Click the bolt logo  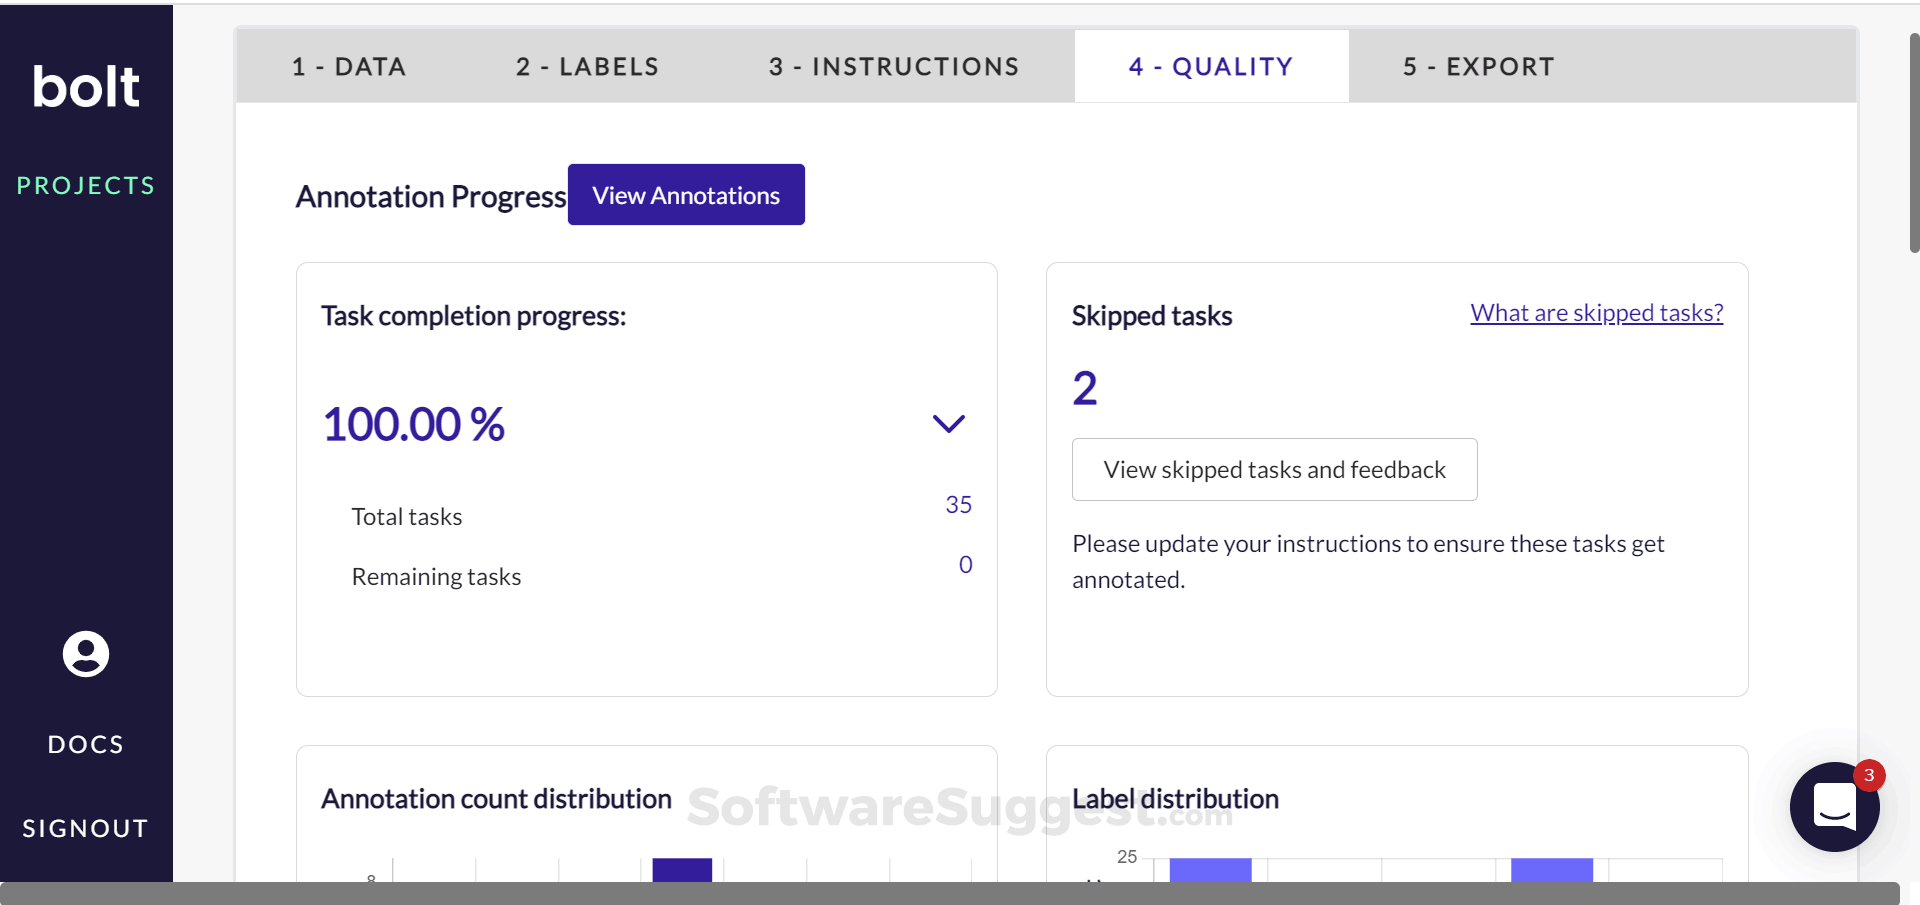86,87
